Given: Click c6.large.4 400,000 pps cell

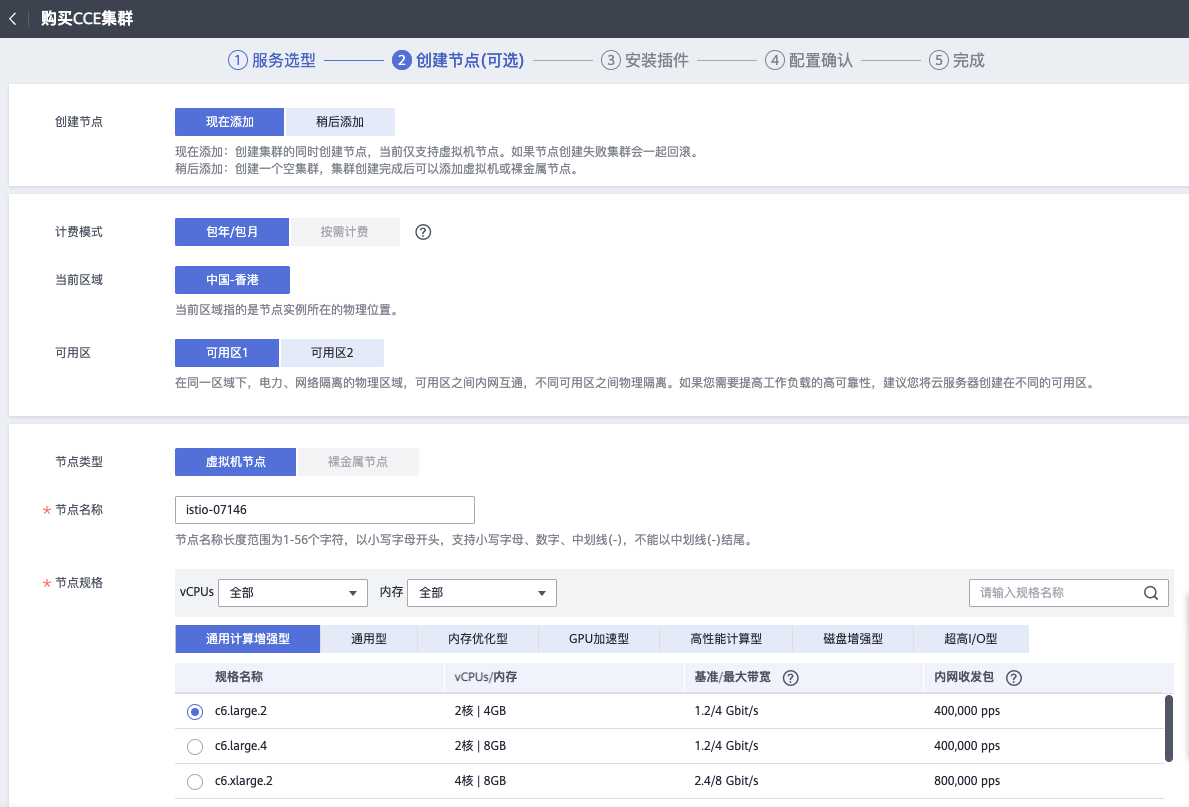Looking at the screenshot, I should [967, 746].
